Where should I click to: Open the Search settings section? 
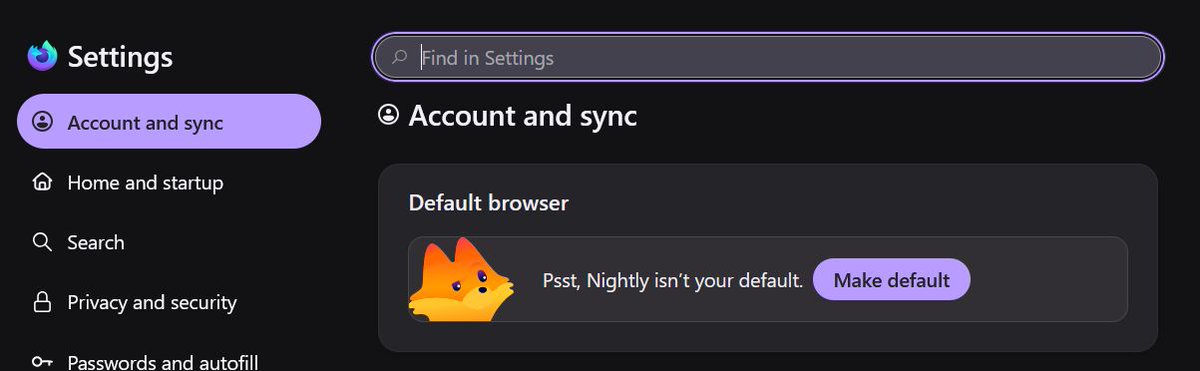click(x=169, y=242)
